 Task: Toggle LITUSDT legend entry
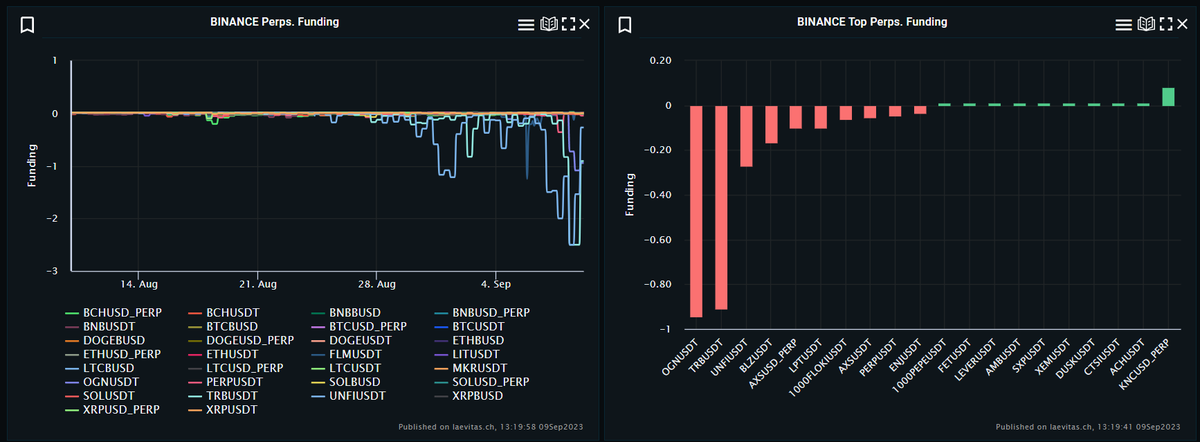coord(467,354)
